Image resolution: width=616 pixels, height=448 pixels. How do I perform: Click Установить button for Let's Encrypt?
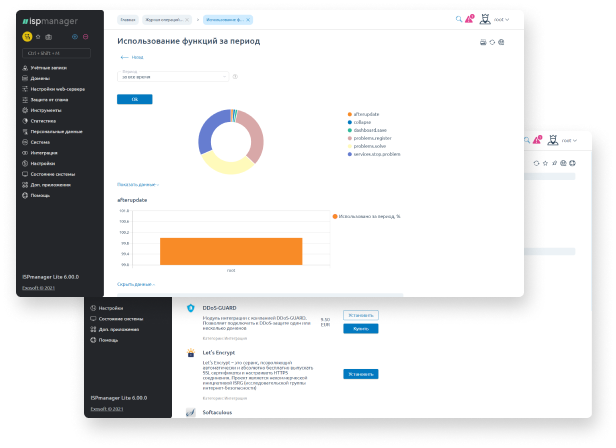(x=361, y=374)
